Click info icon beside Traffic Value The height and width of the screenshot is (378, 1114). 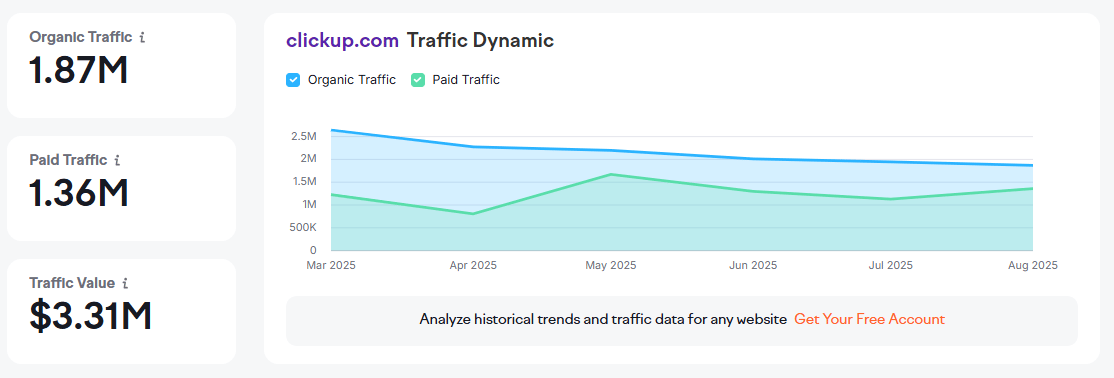(125, 284)
